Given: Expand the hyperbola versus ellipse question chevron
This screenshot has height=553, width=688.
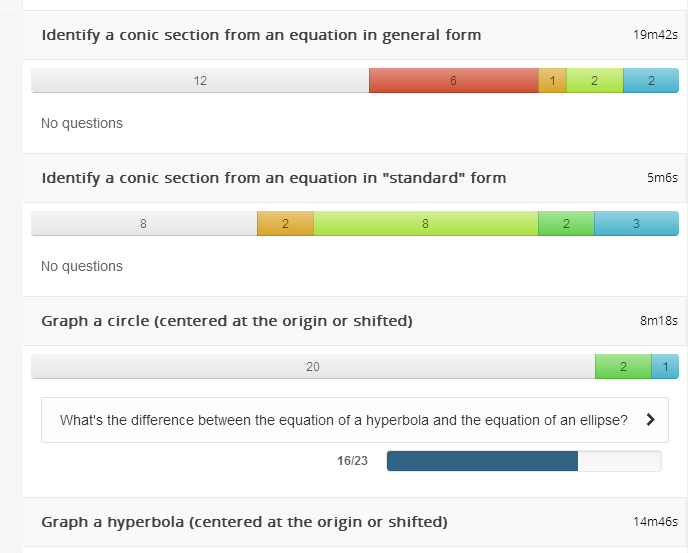Looking at the screenshot, I should 651,420.
